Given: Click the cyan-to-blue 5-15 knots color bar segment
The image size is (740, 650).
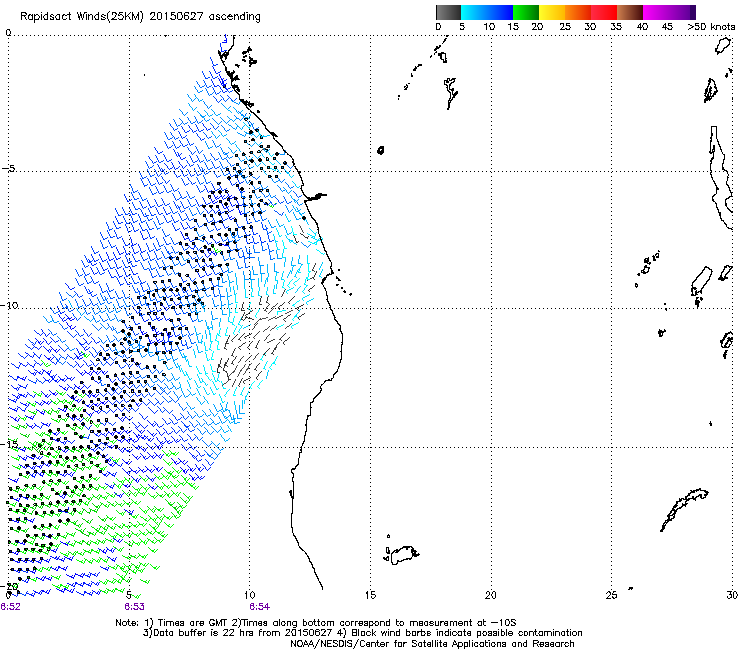Looking at the screenshot, I should [487, 12].
